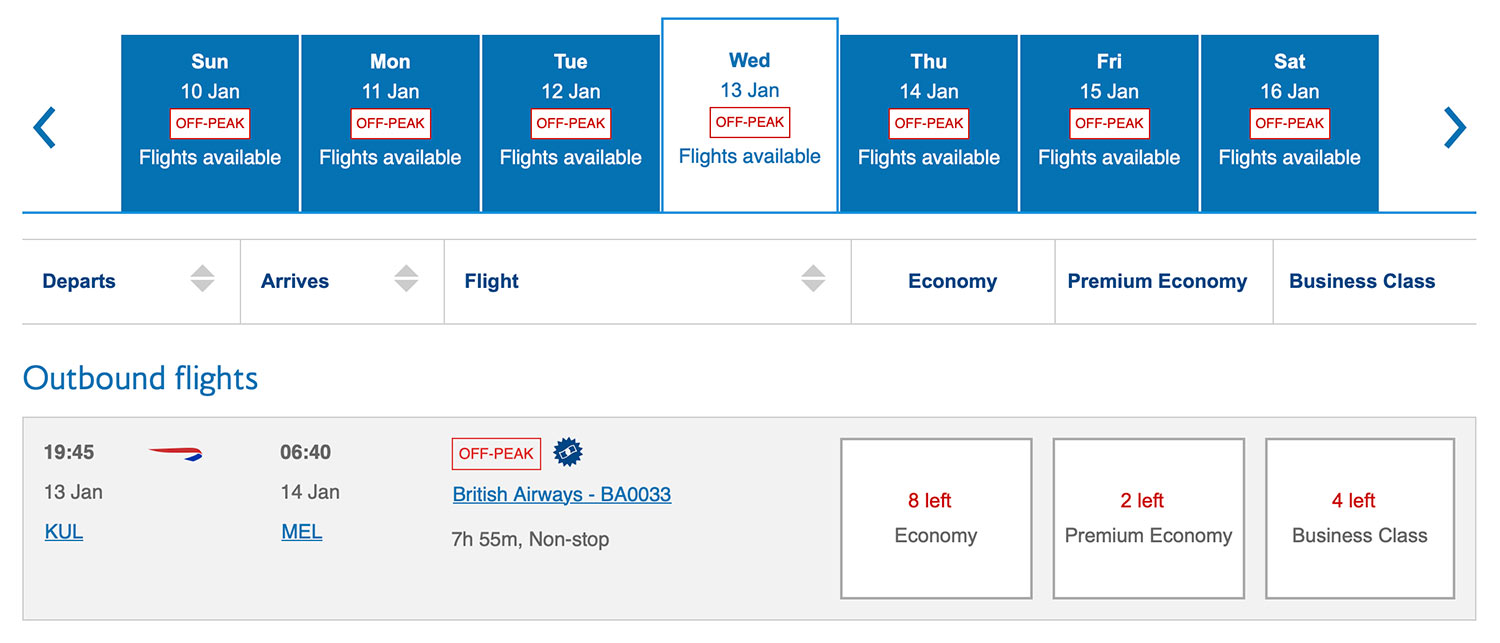This screenshot has width=1500, height=643.
Task: Select Business Class with 4 left
Action: pos(1360,518)
